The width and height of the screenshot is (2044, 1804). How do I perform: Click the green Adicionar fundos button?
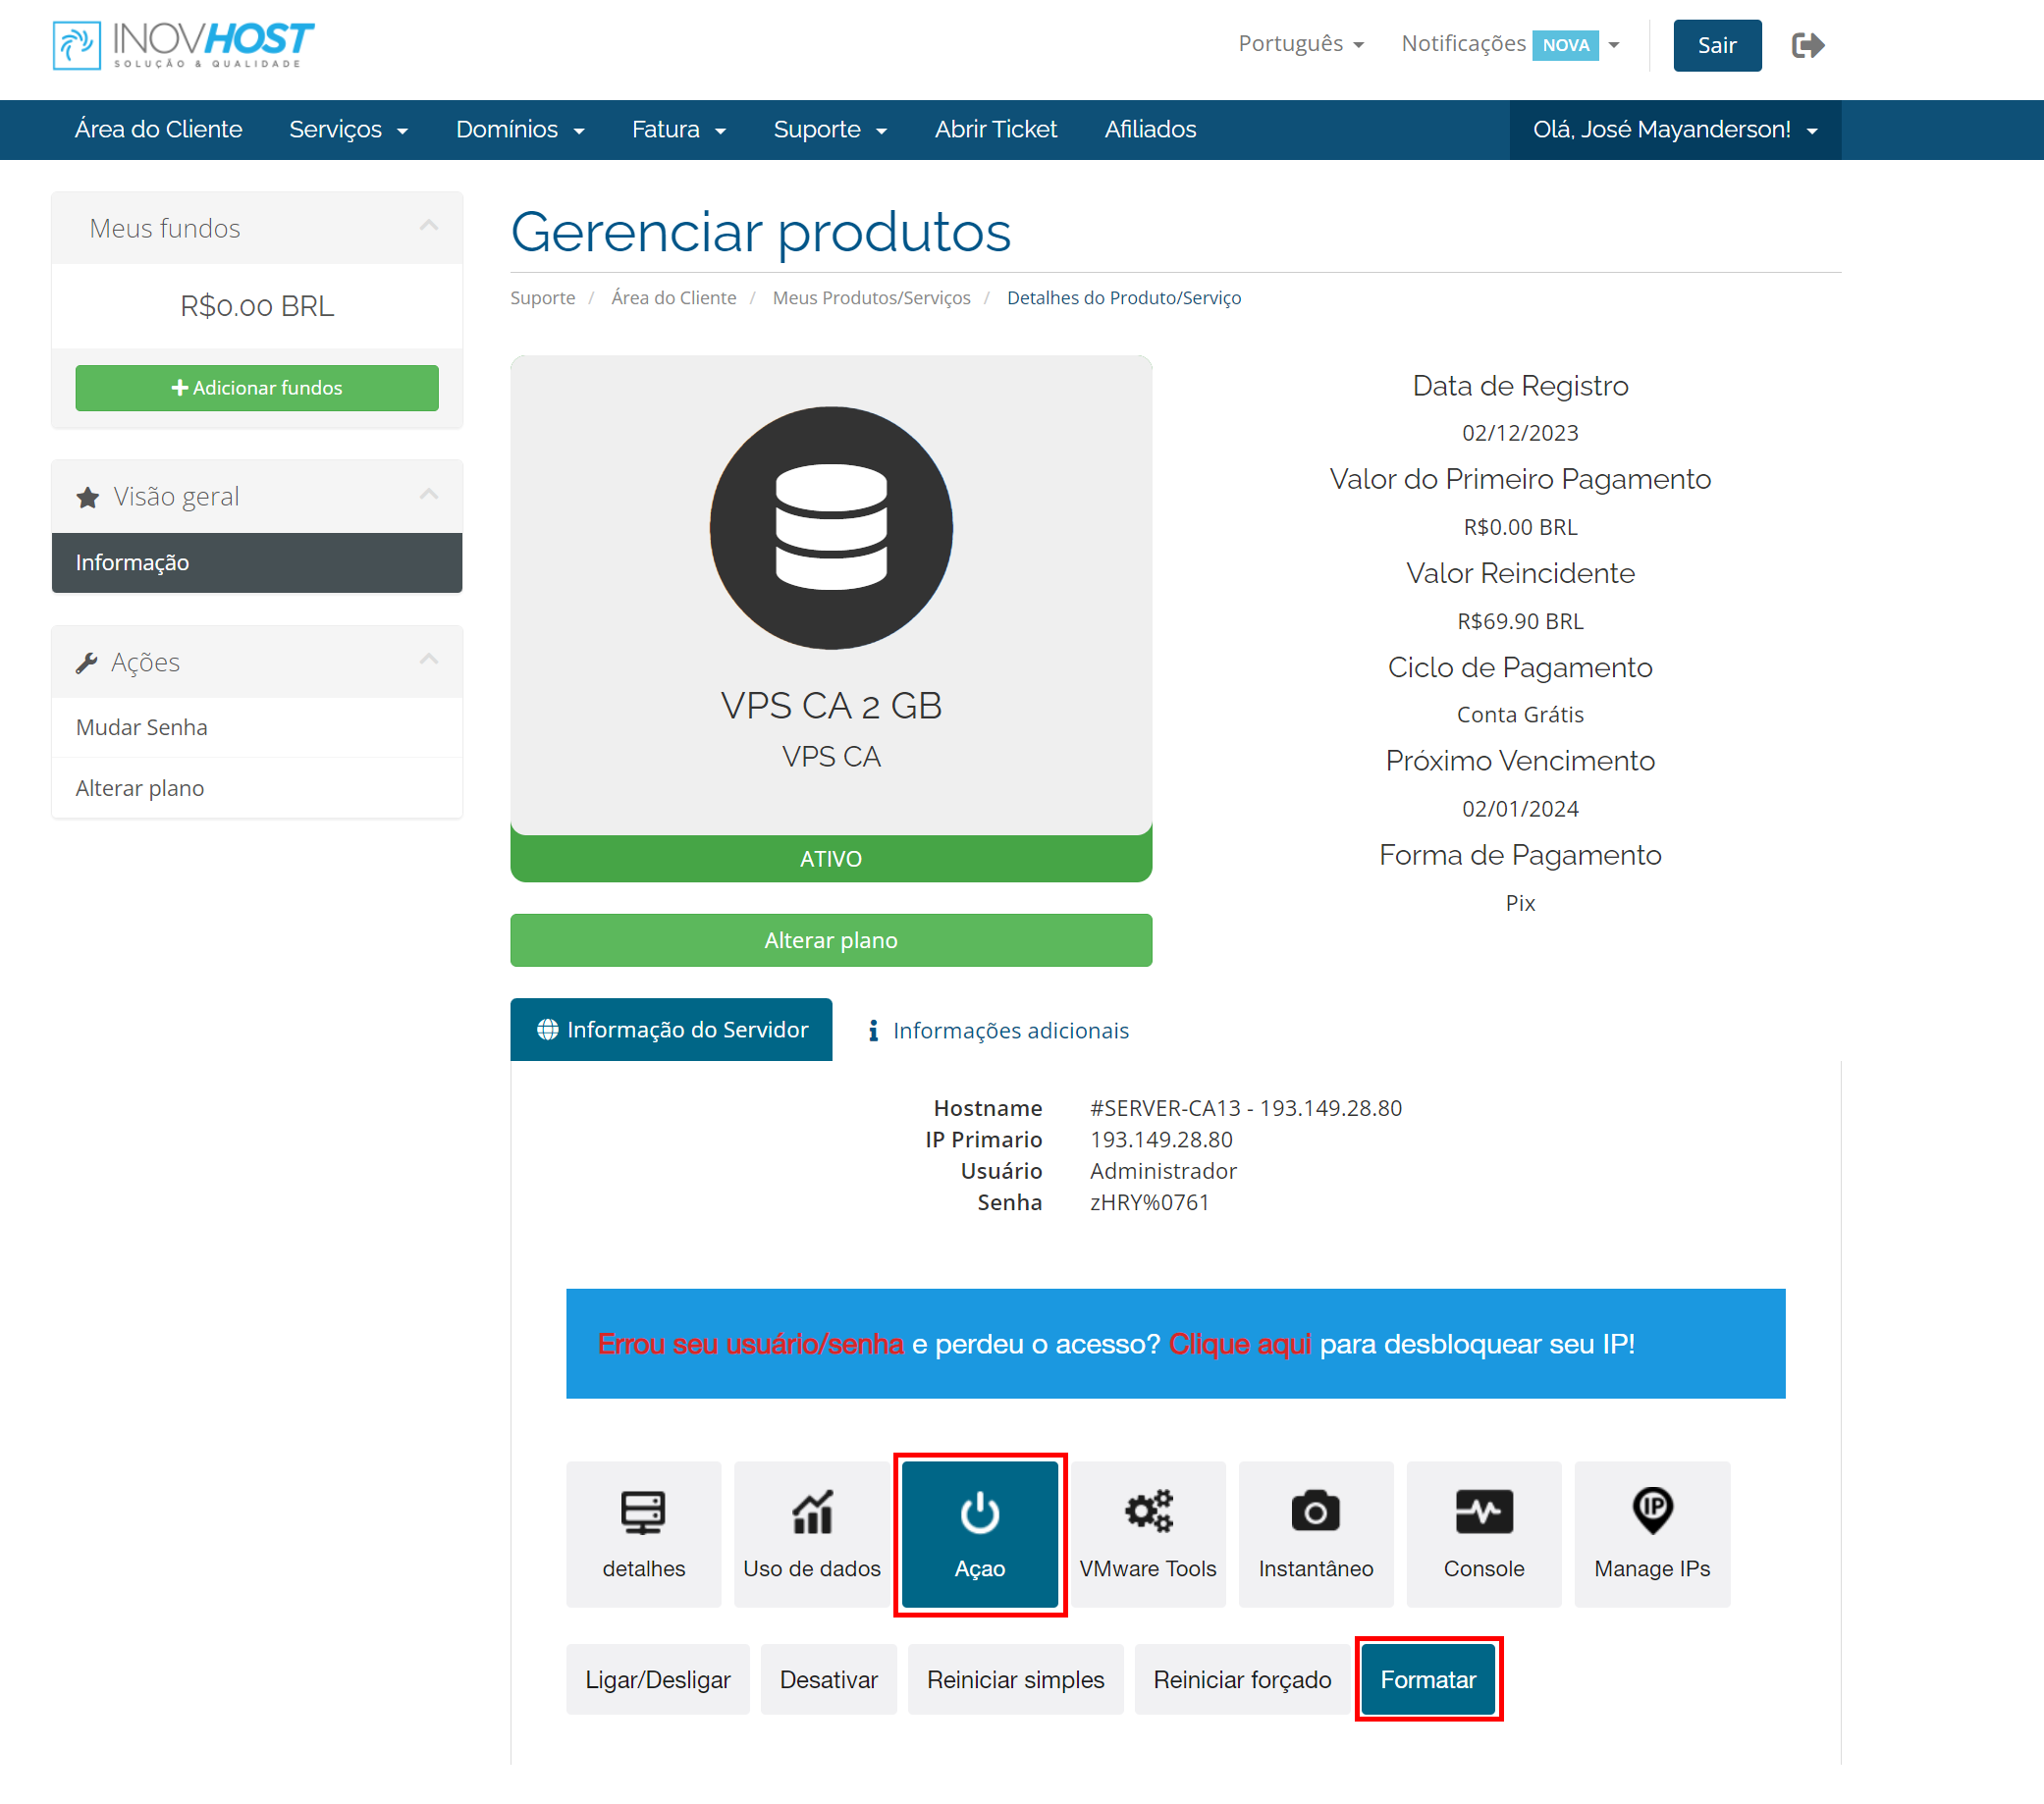257,387
